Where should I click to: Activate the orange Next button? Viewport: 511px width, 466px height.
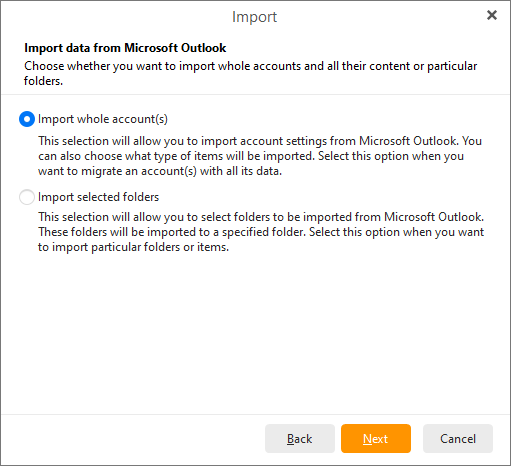pos(376,438)
